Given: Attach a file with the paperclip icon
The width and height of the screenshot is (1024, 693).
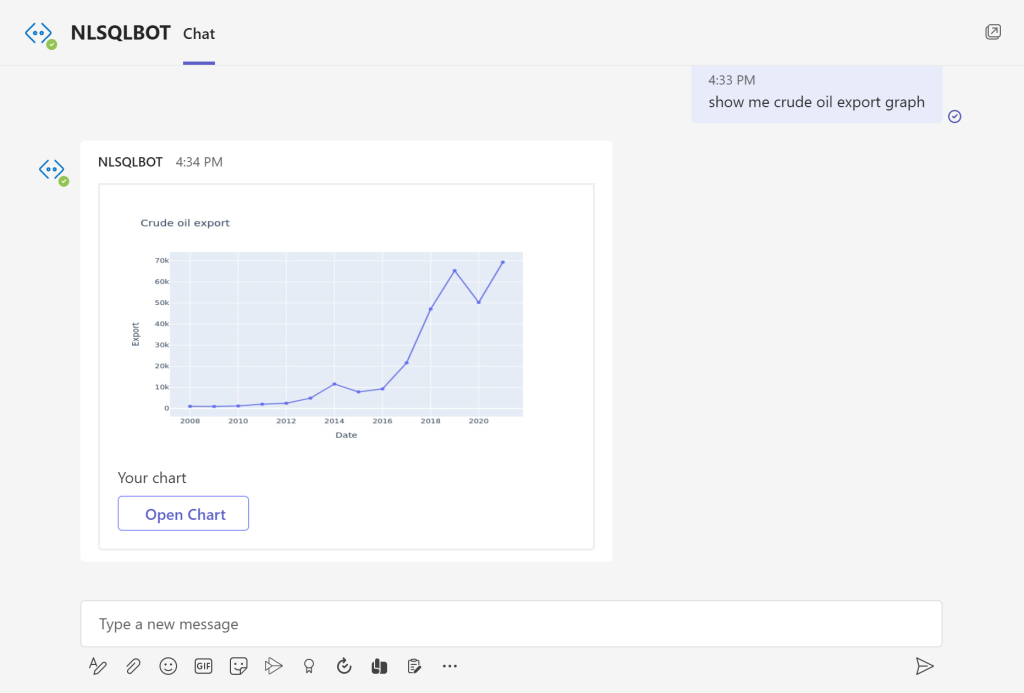Looking at the screenshot, I should [x=133, y=666].
